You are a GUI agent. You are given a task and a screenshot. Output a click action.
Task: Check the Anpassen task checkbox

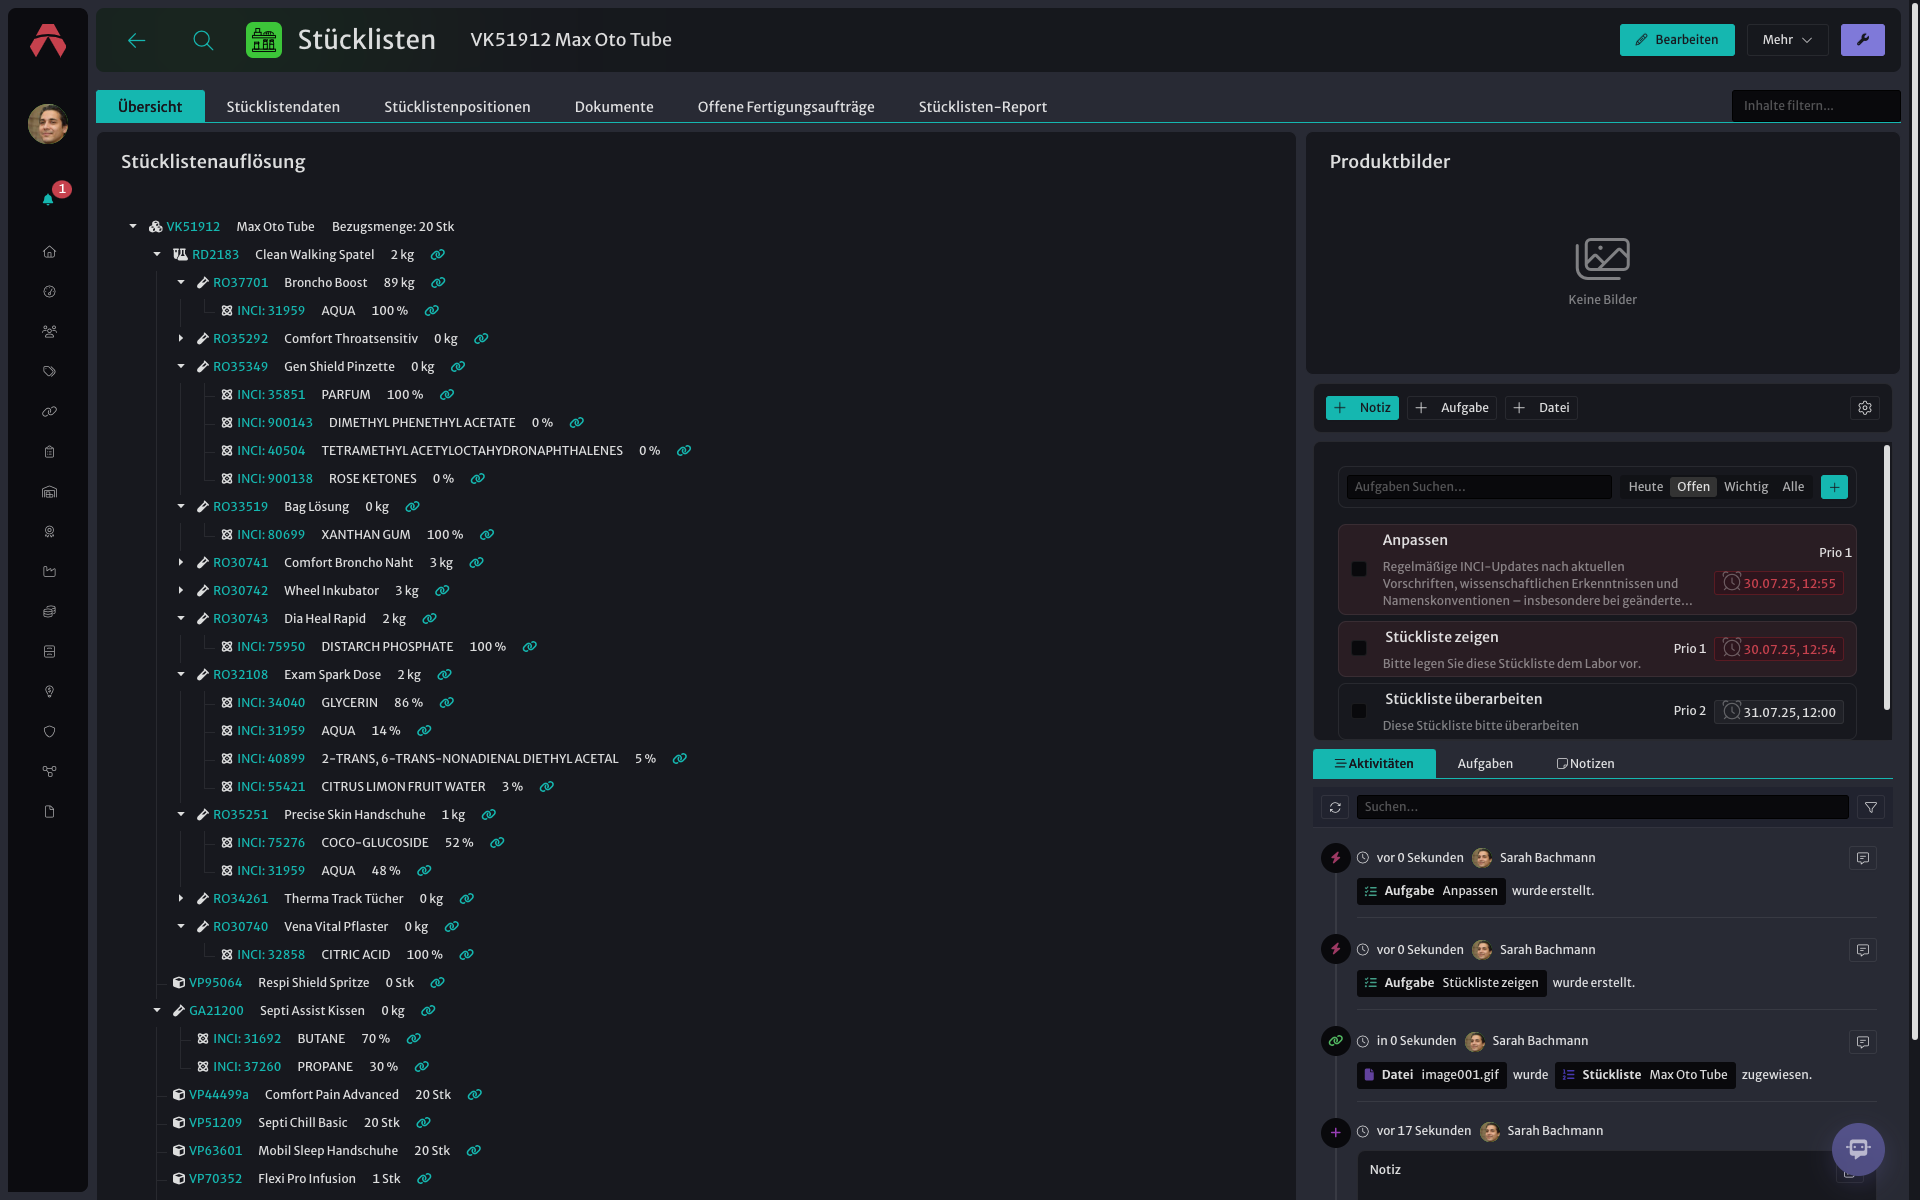(x=1359, y=569)
